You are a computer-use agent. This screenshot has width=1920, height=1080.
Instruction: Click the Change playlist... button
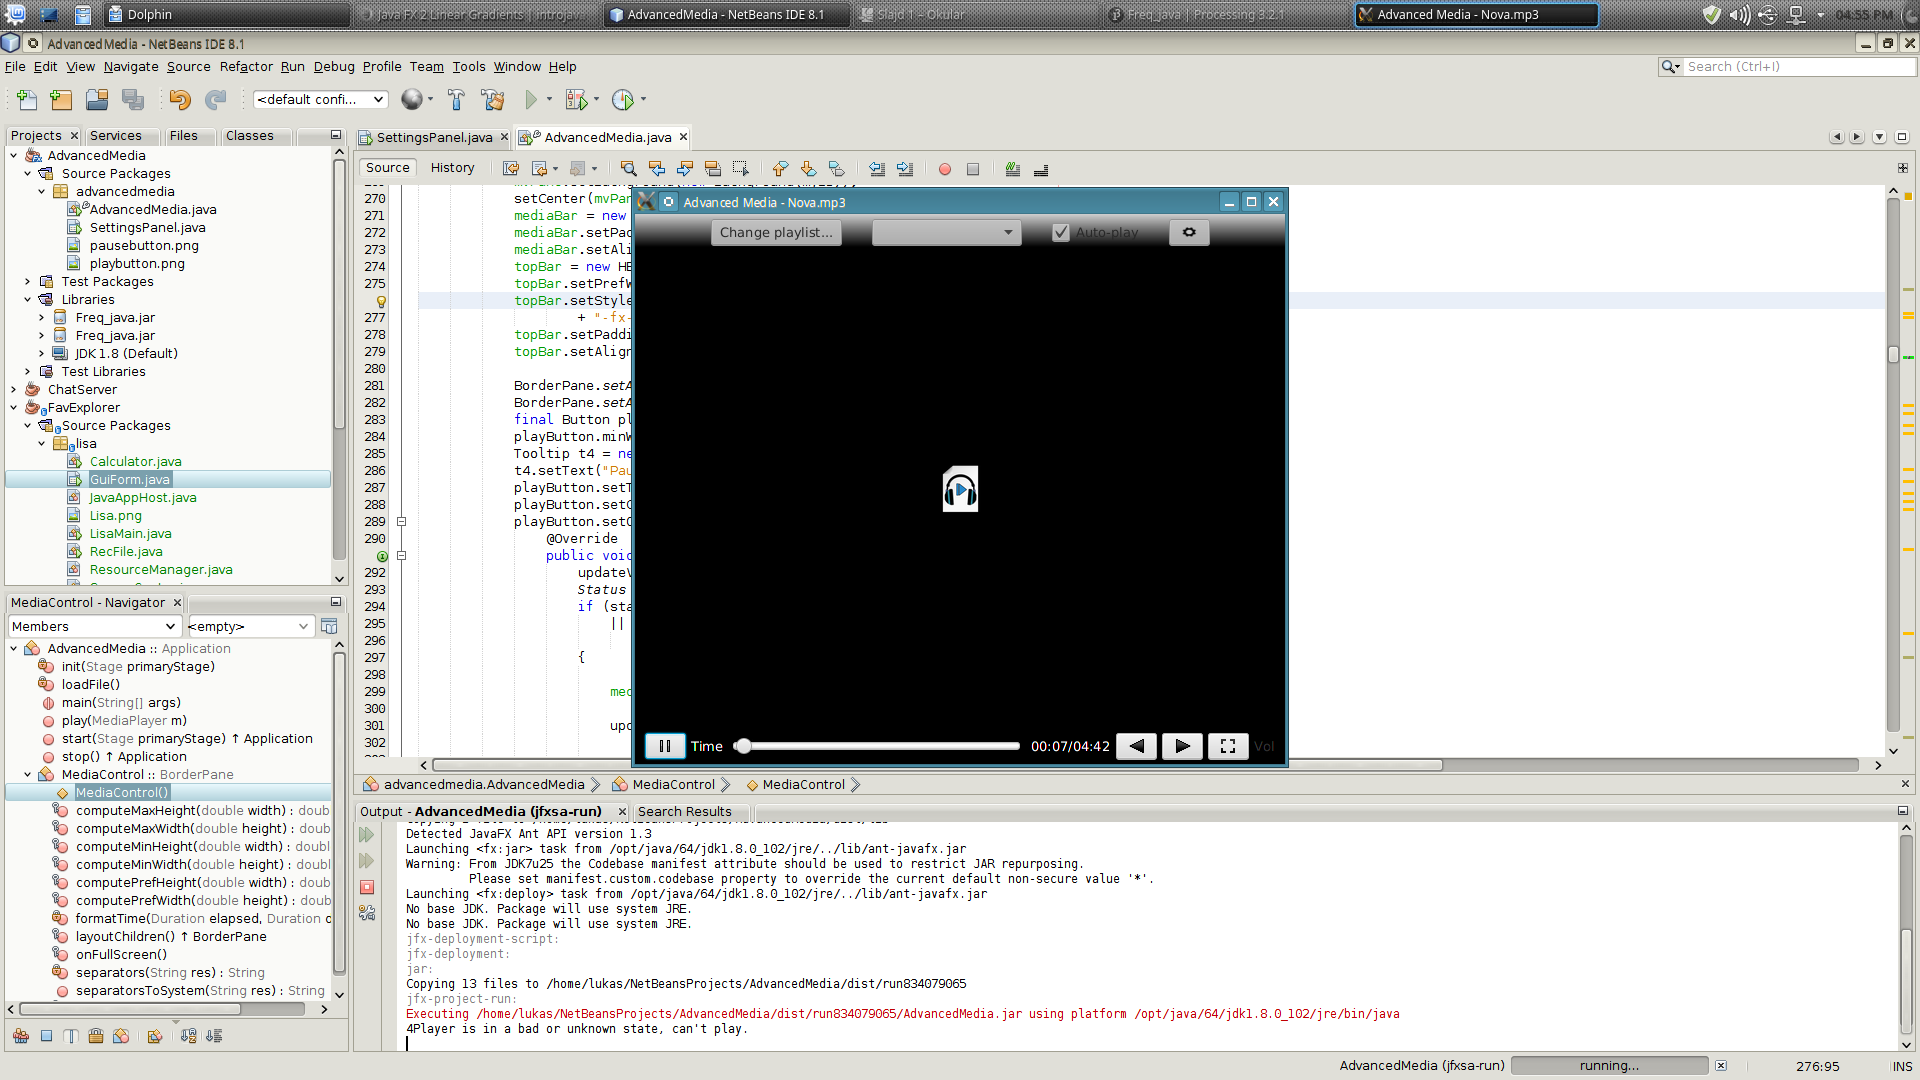click(x=776, y=232)
